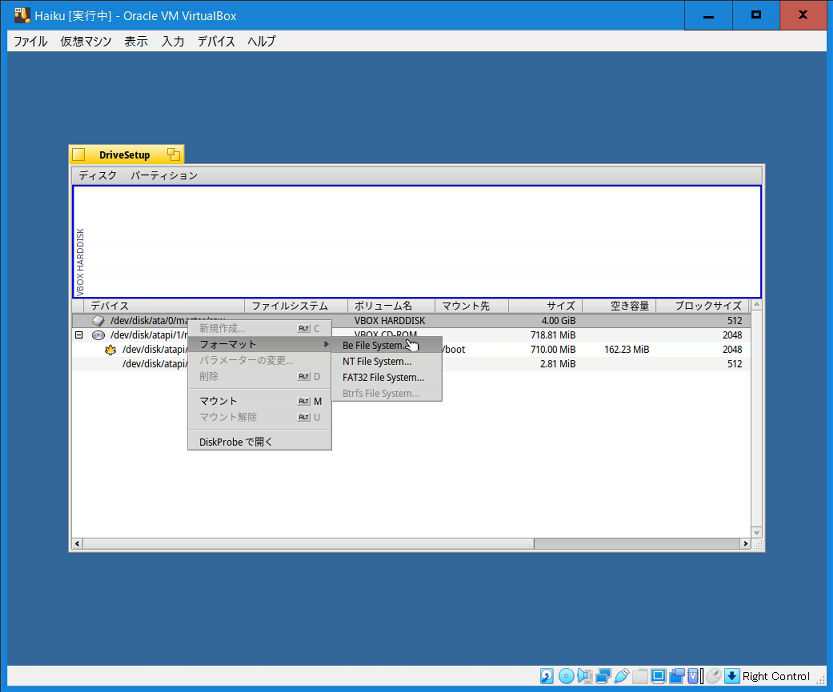Select the greyed Btrfs File System... entry

[x=386, y=393]
